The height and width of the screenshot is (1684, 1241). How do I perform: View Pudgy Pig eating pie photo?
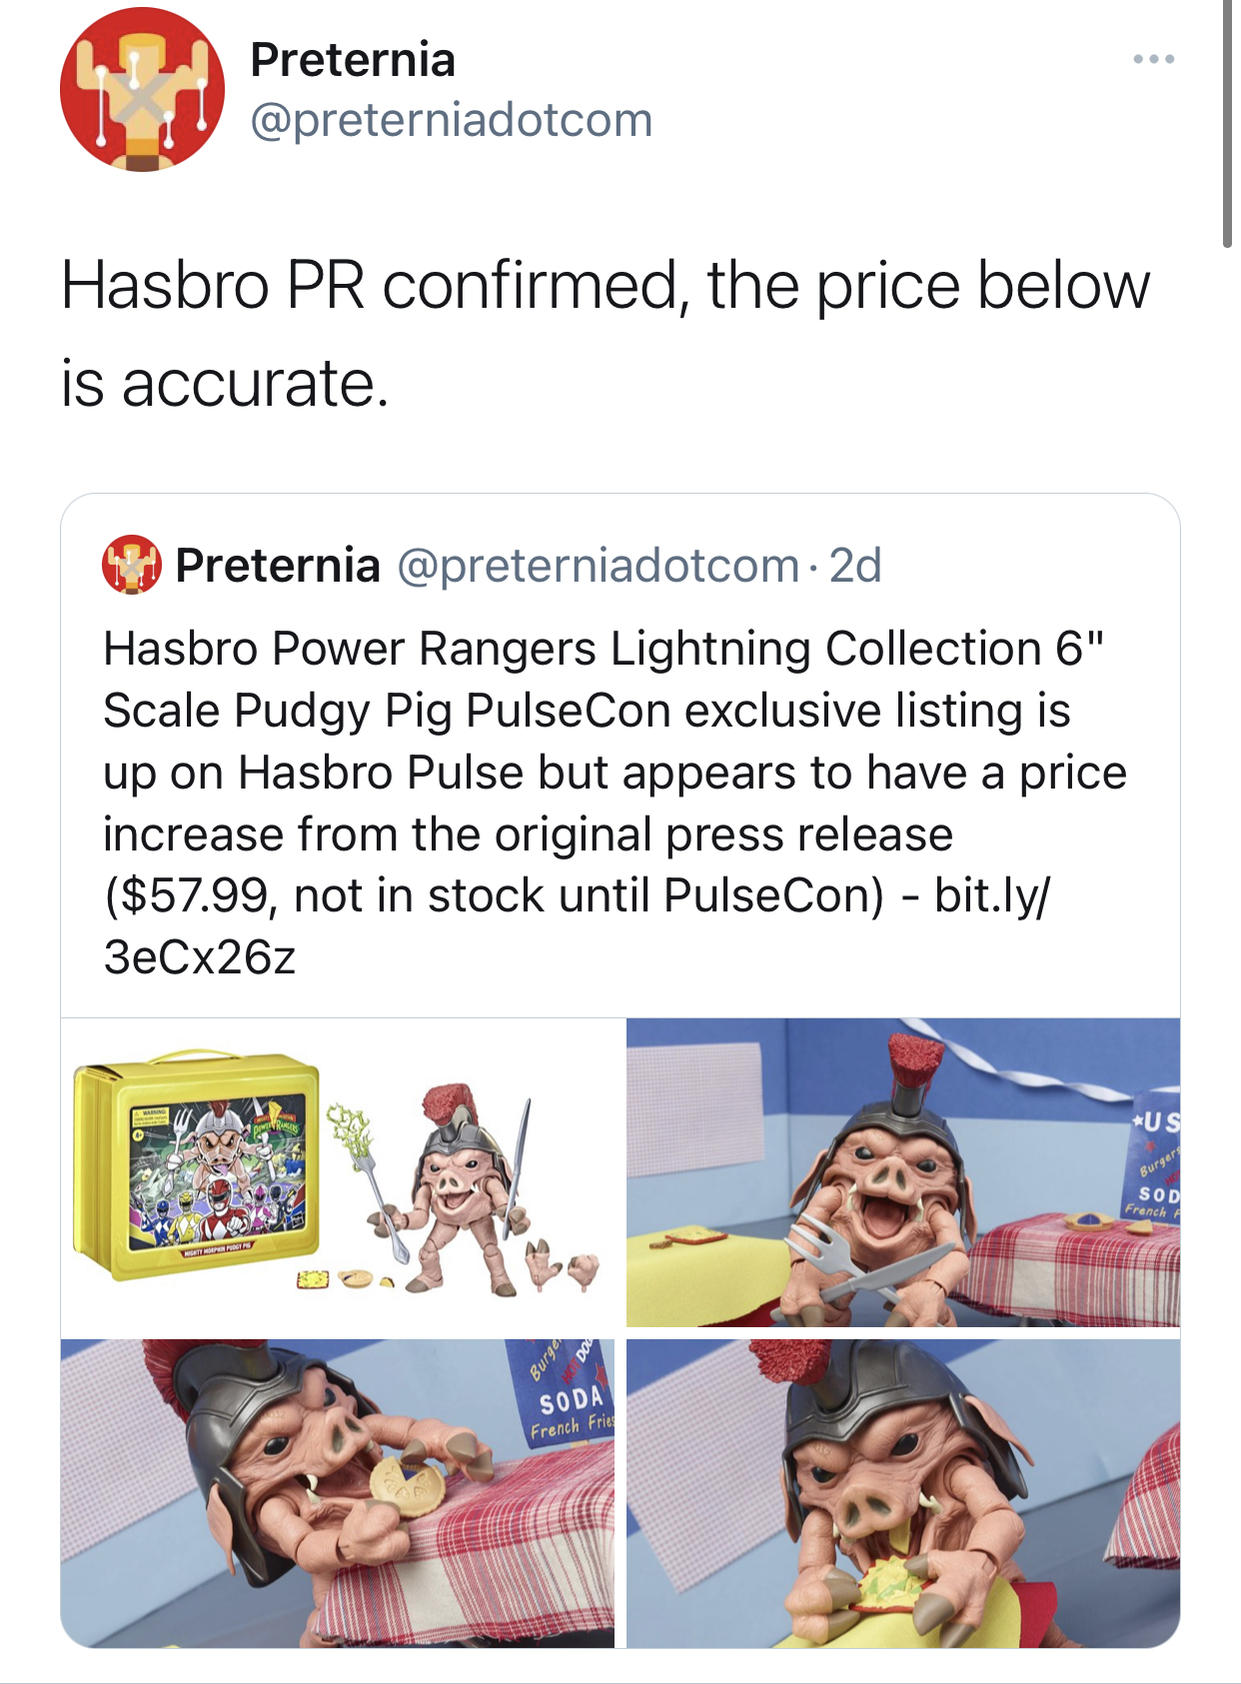[338, 1493]
